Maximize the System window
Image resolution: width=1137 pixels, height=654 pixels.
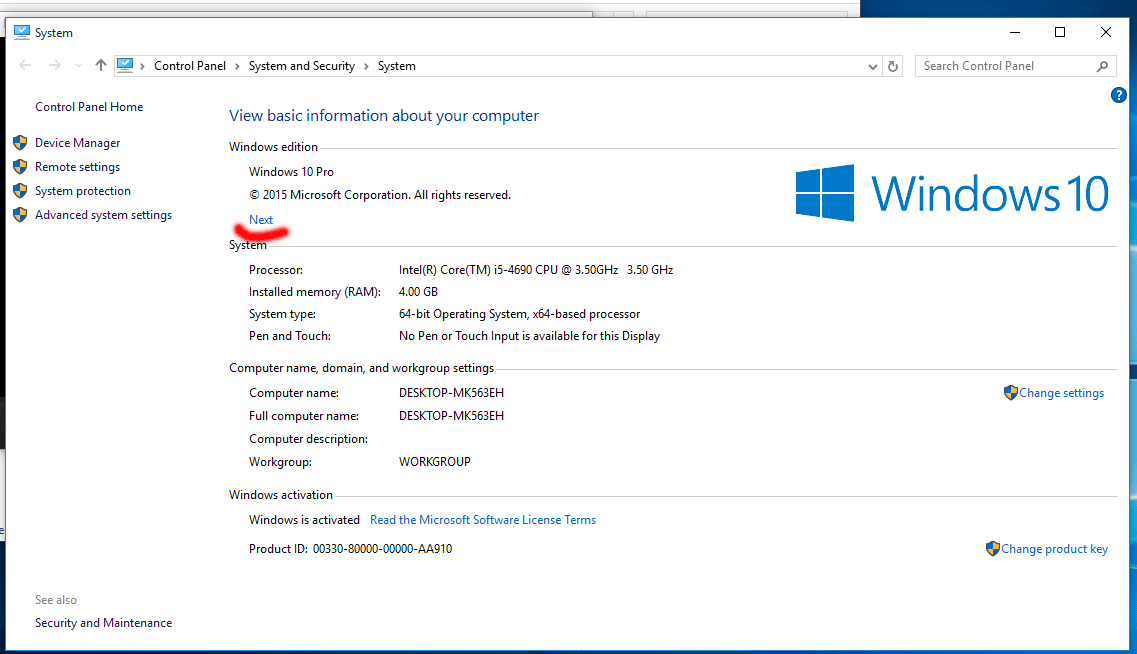[1059, 33]
